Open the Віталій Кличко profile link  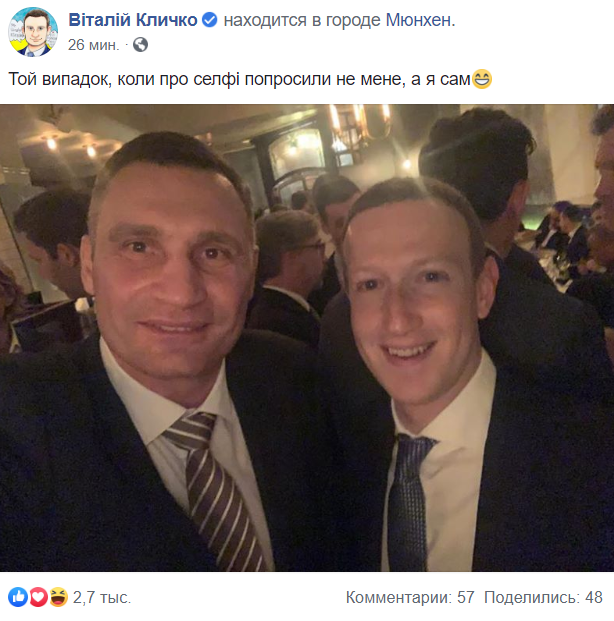(132, 19)
